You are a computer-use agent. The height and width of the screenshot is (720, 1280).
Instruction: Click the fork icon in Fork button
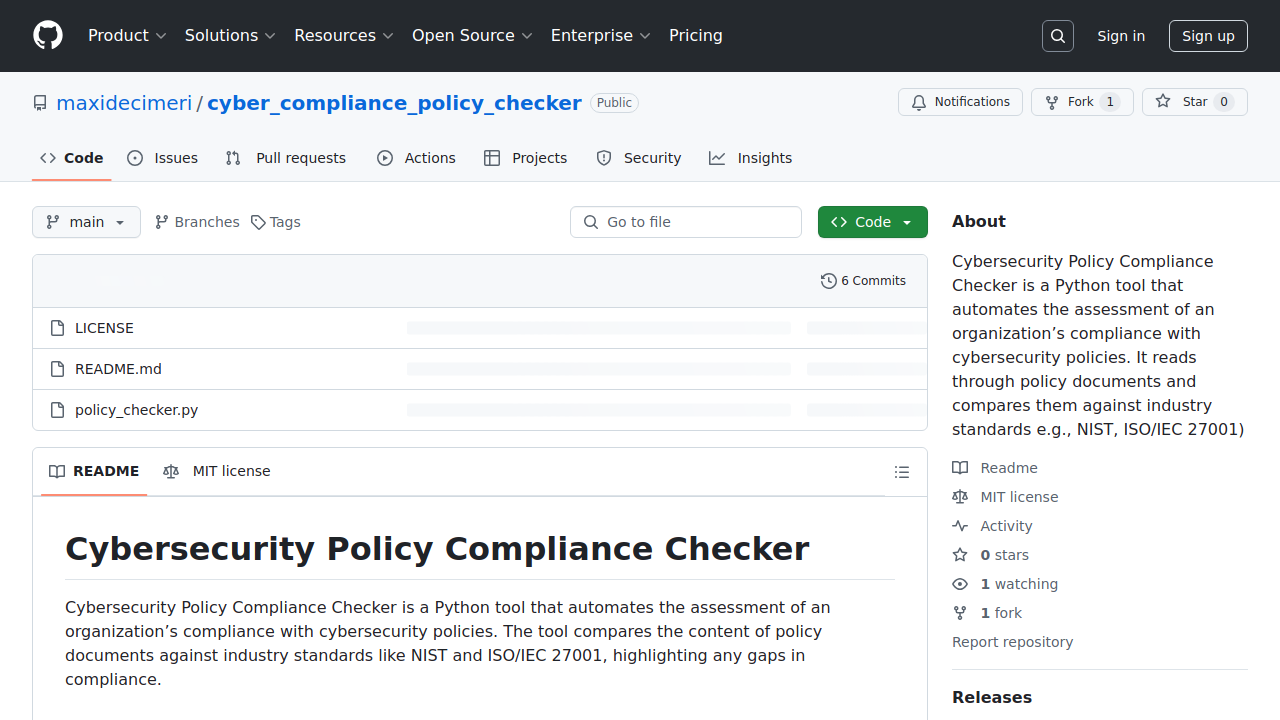pos(1052,102)
